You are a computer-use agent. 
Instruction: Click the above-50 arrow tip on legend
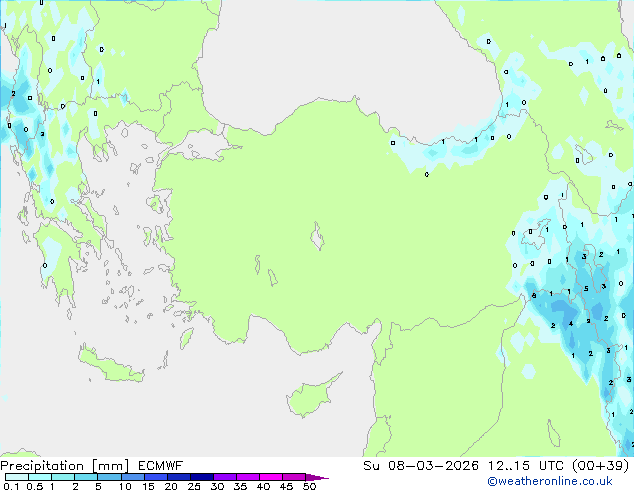click(x=317, y=477)
